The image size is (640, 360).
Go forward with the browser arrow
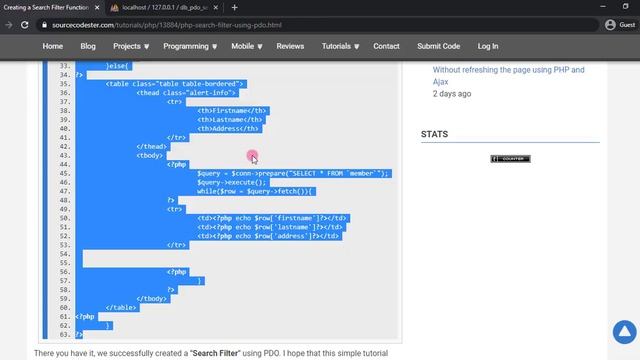click(9, 25)
